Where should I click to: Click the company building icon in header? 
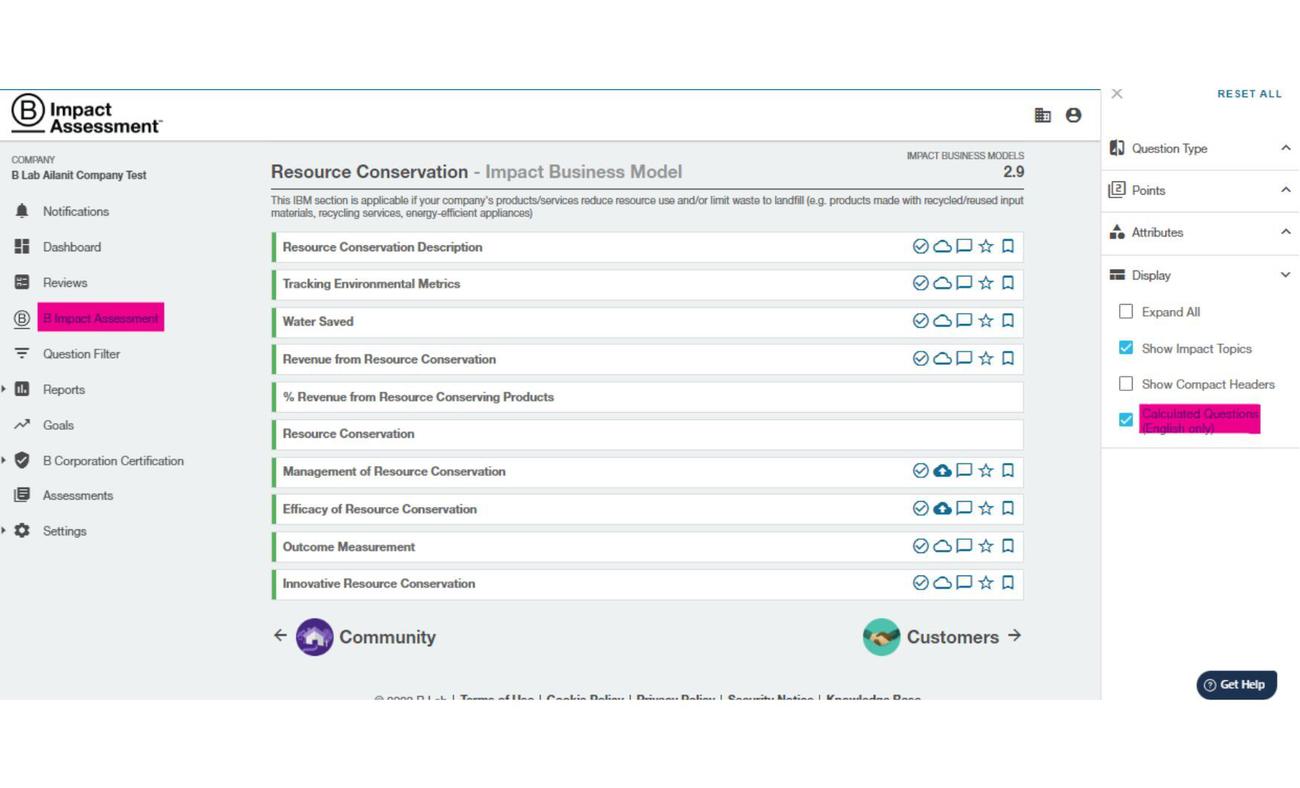[1043, 115]
